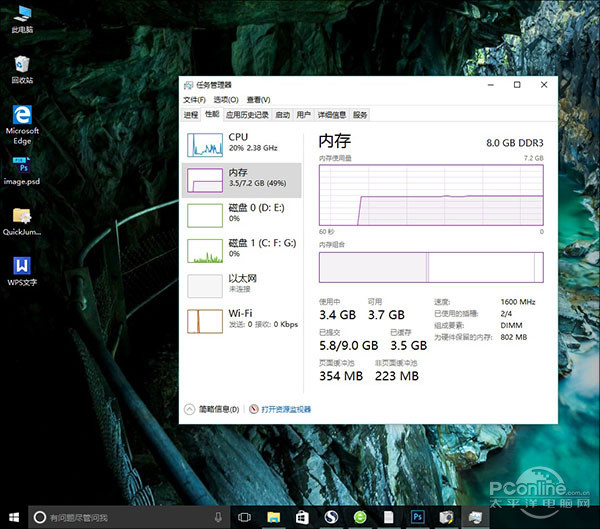Click the resource monitor gauge icon

click(x=253, y=409)
